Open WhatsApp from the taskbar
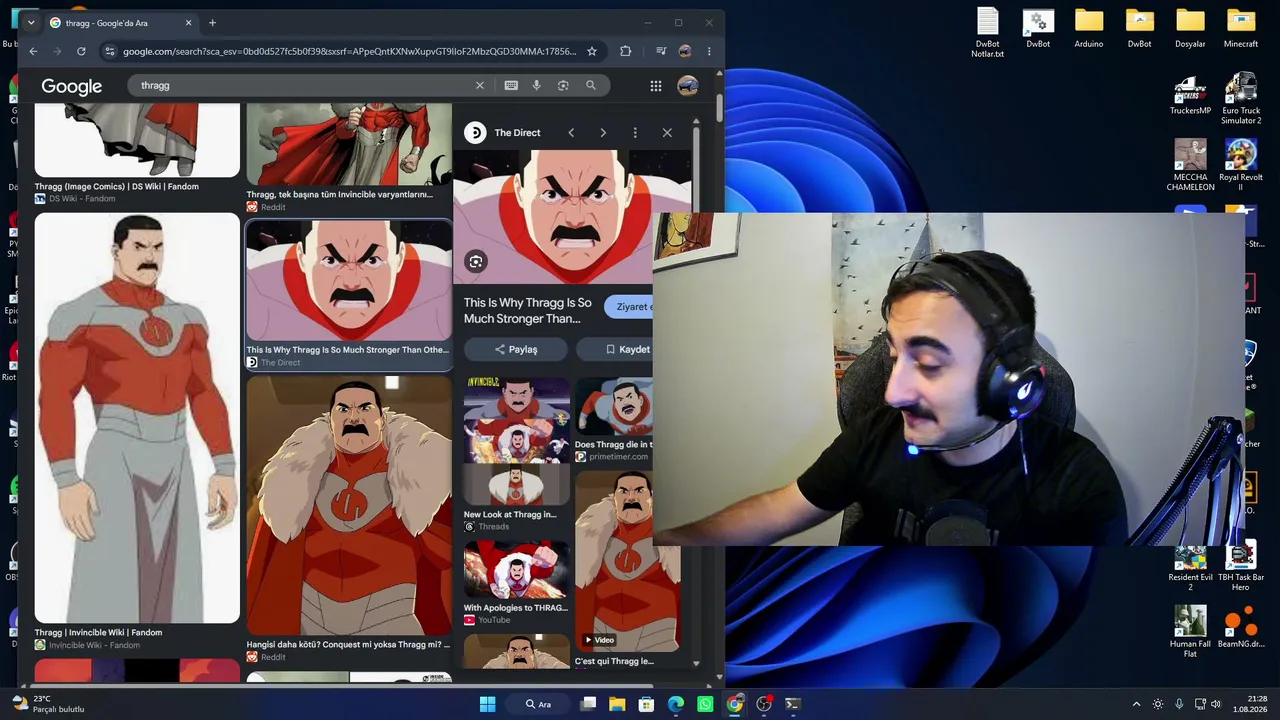 point(705,704)
